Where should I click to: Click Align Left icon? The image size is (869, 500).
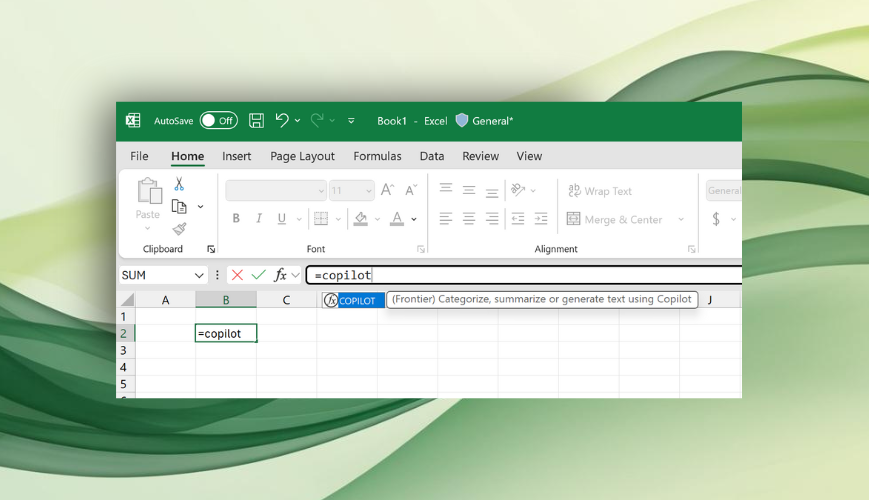coord(446,218)
